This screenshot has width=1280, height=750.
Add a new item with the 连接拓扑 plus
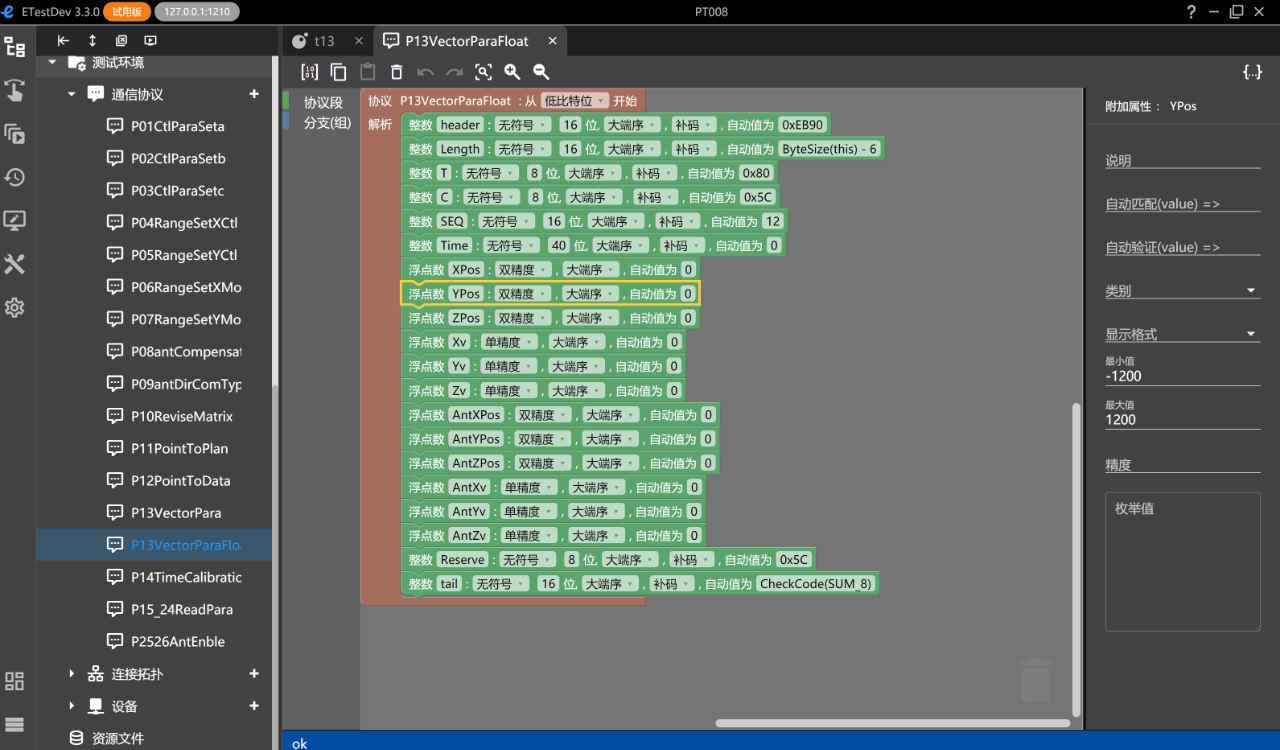254,674
